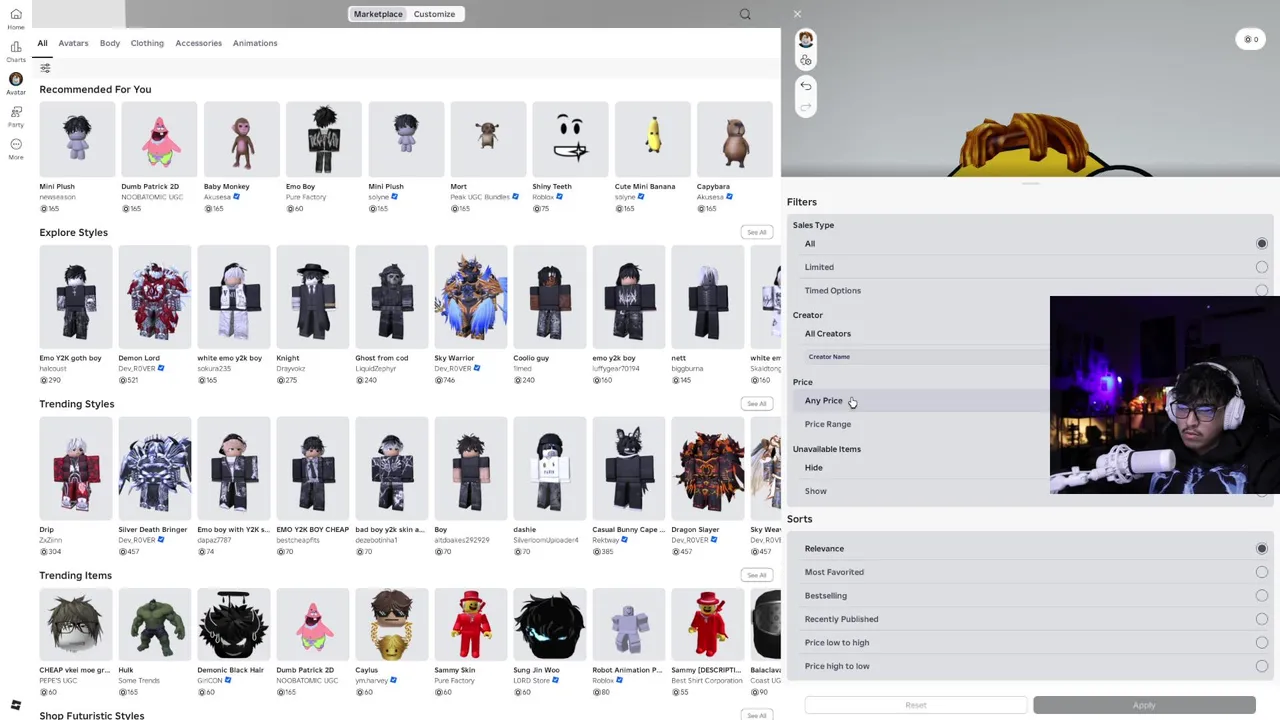Screen dimensions: 1280x720
Task: Open the Sky Warrior style
Action: (x=470, y=298)
